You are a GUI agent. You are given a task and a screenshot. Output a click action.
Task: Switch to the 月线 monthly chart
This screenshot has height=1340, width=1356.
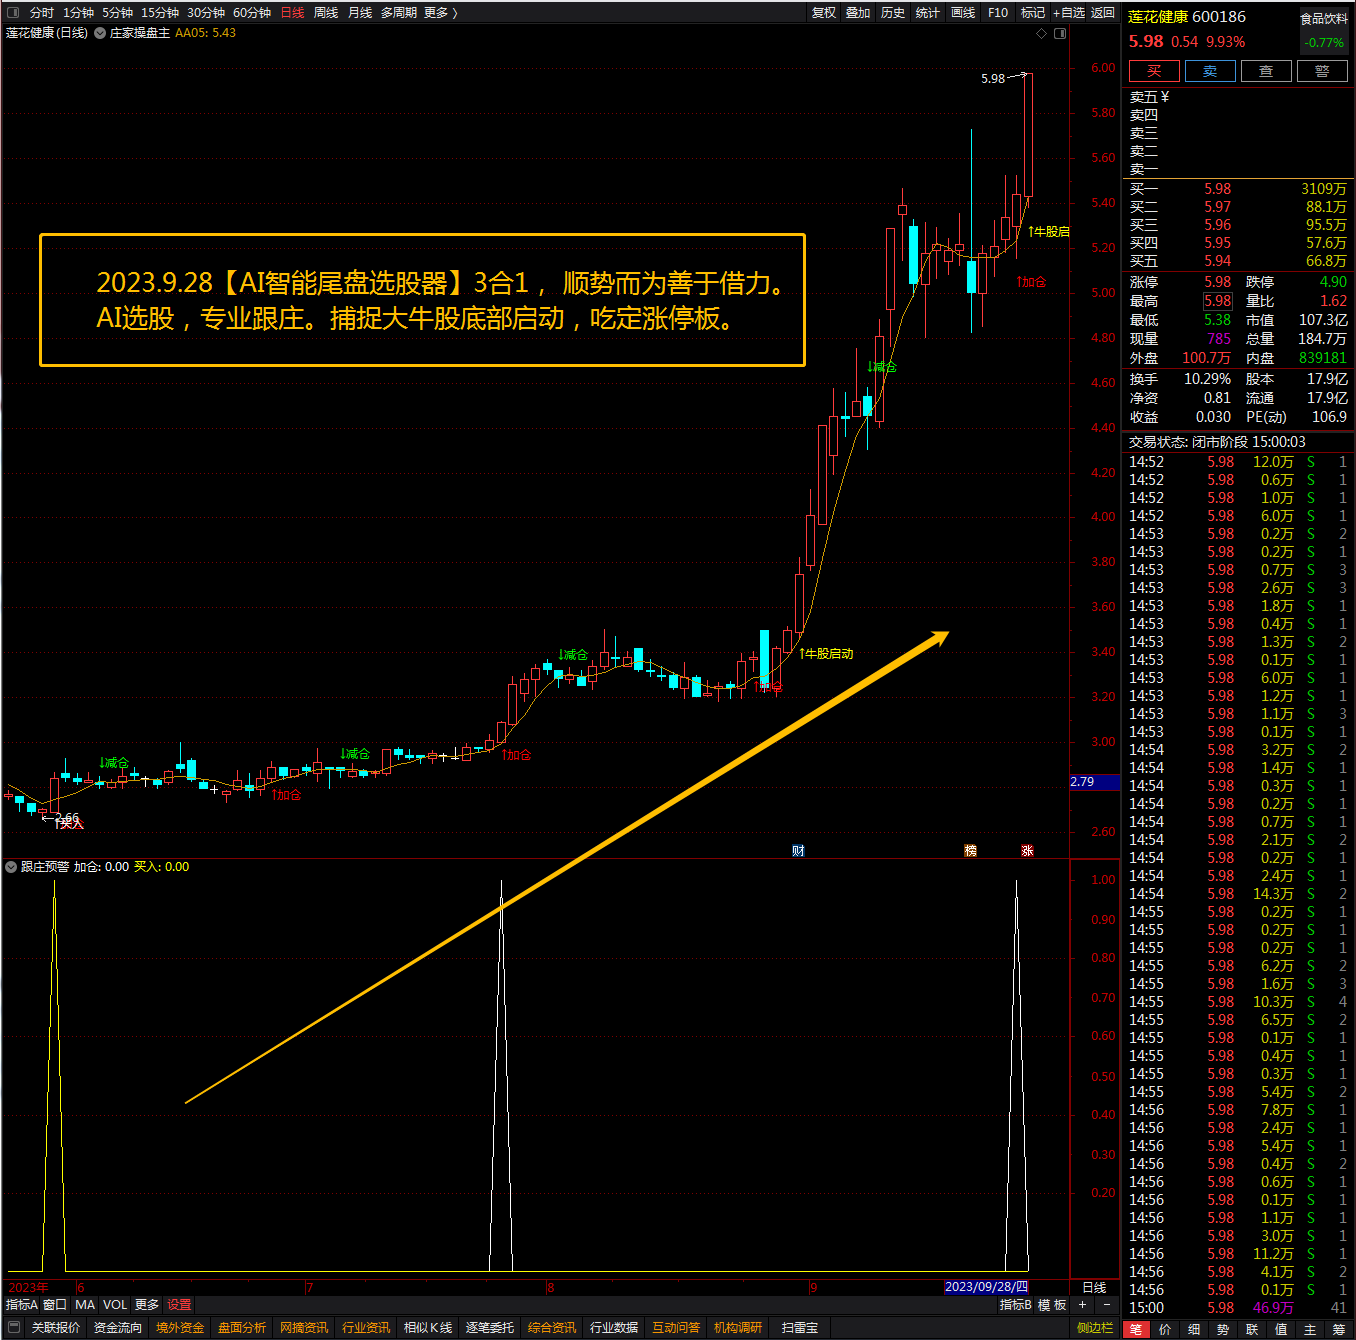[360, 13]
